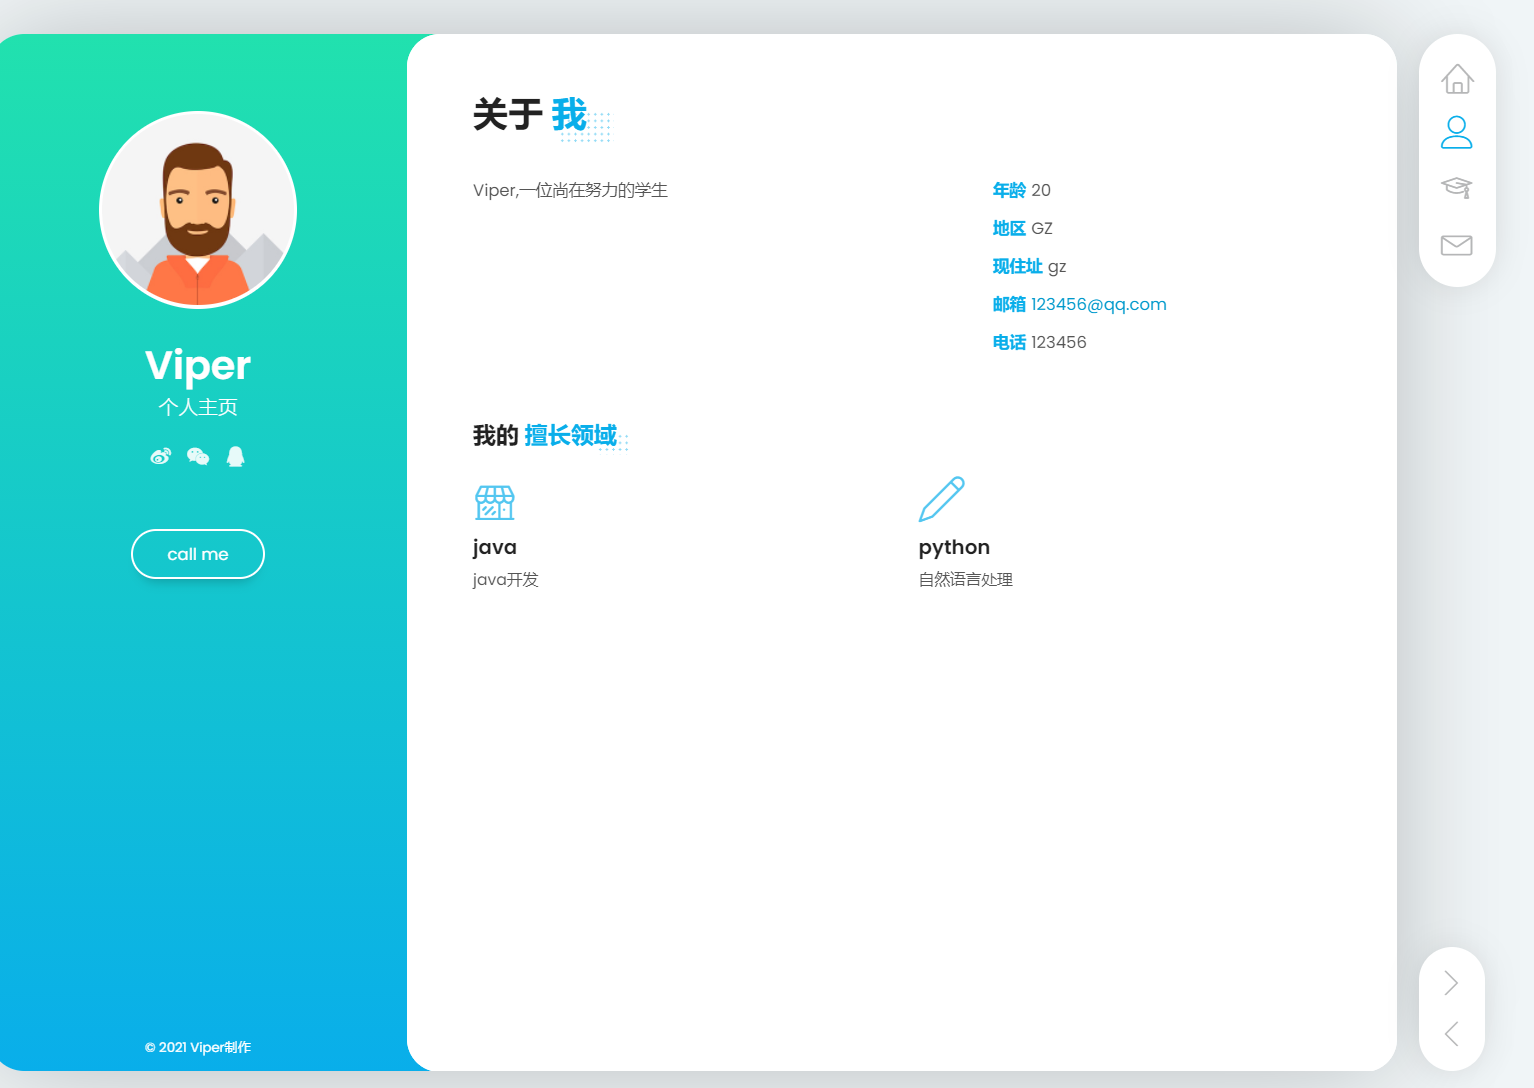Select the java skill title
This screenshot has width=1534, height=1088.
point(495,547)
